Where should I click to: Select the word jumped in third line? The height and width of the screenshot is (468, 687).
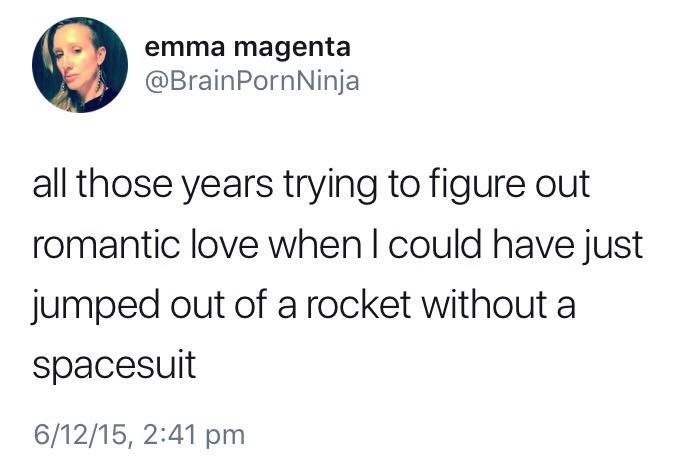pos(96,305)
